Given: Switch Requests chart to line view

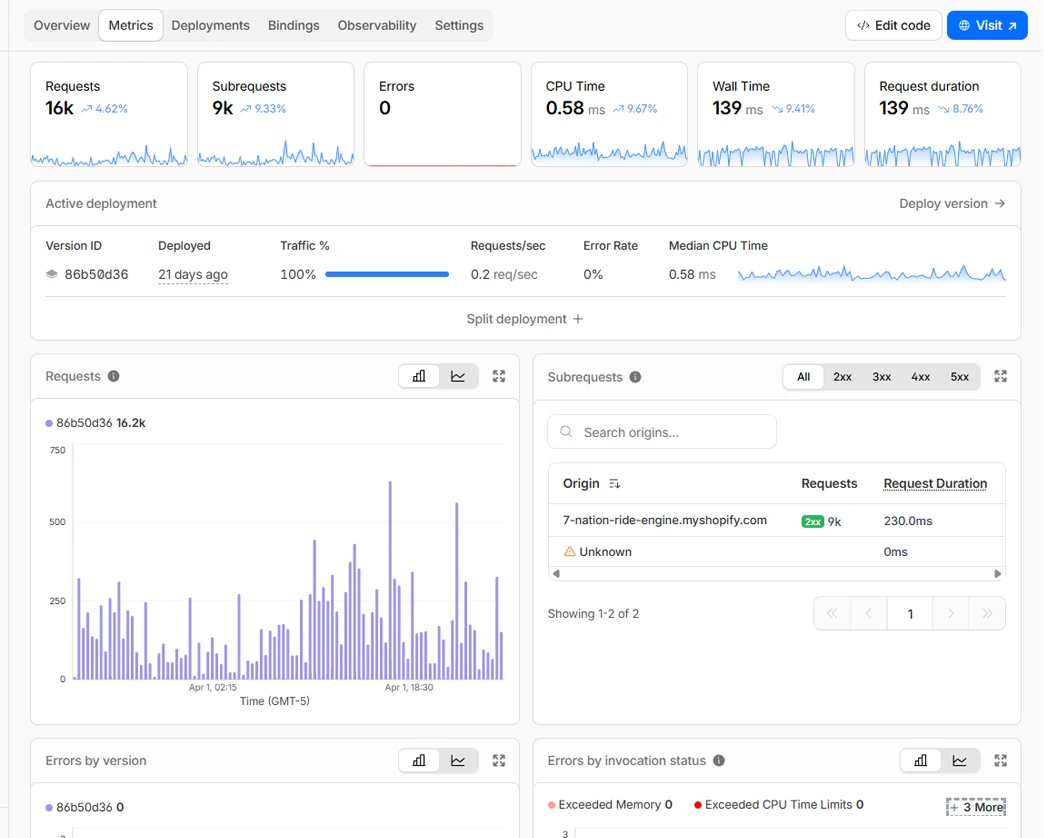Looking at the screenshot, I should point(458,376).
